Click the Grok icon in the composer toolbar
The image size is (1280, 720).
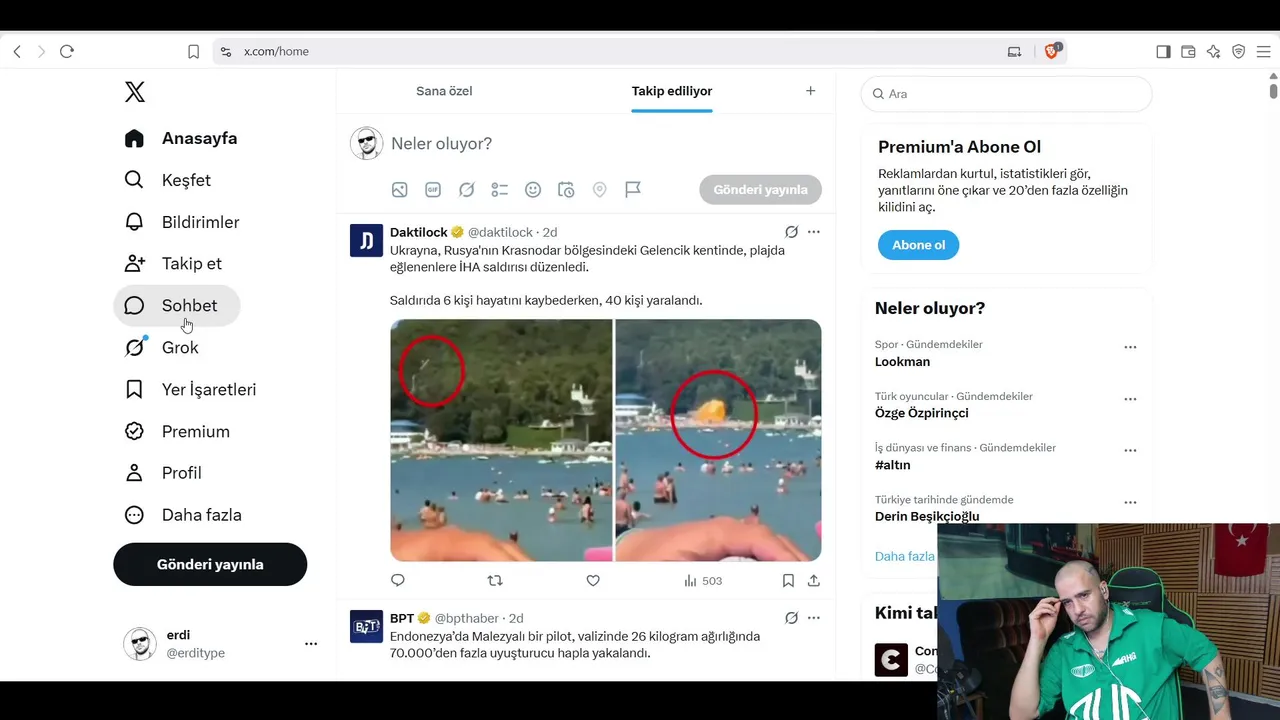click(x=466, y=190)
